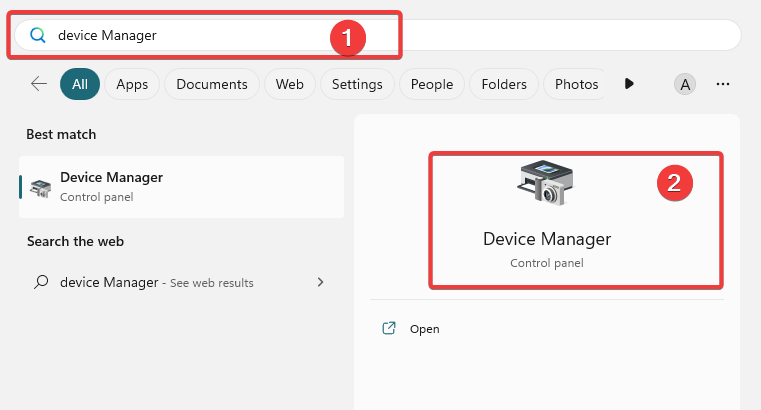Switch to the Web filter tab

point(290,84)
